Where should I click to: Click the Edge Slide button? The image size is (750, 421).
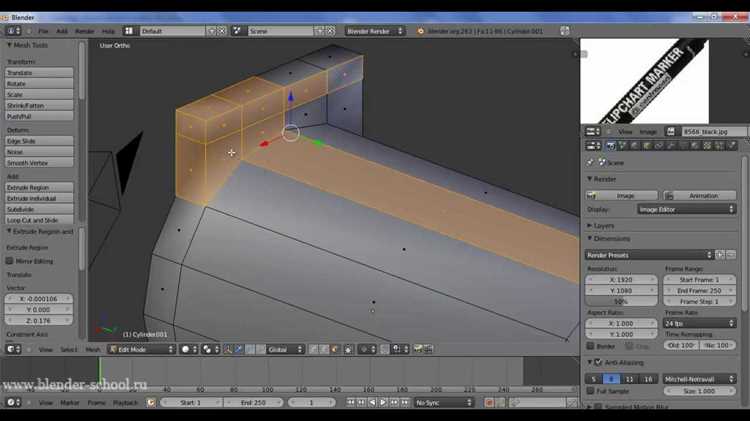point(39,141)
